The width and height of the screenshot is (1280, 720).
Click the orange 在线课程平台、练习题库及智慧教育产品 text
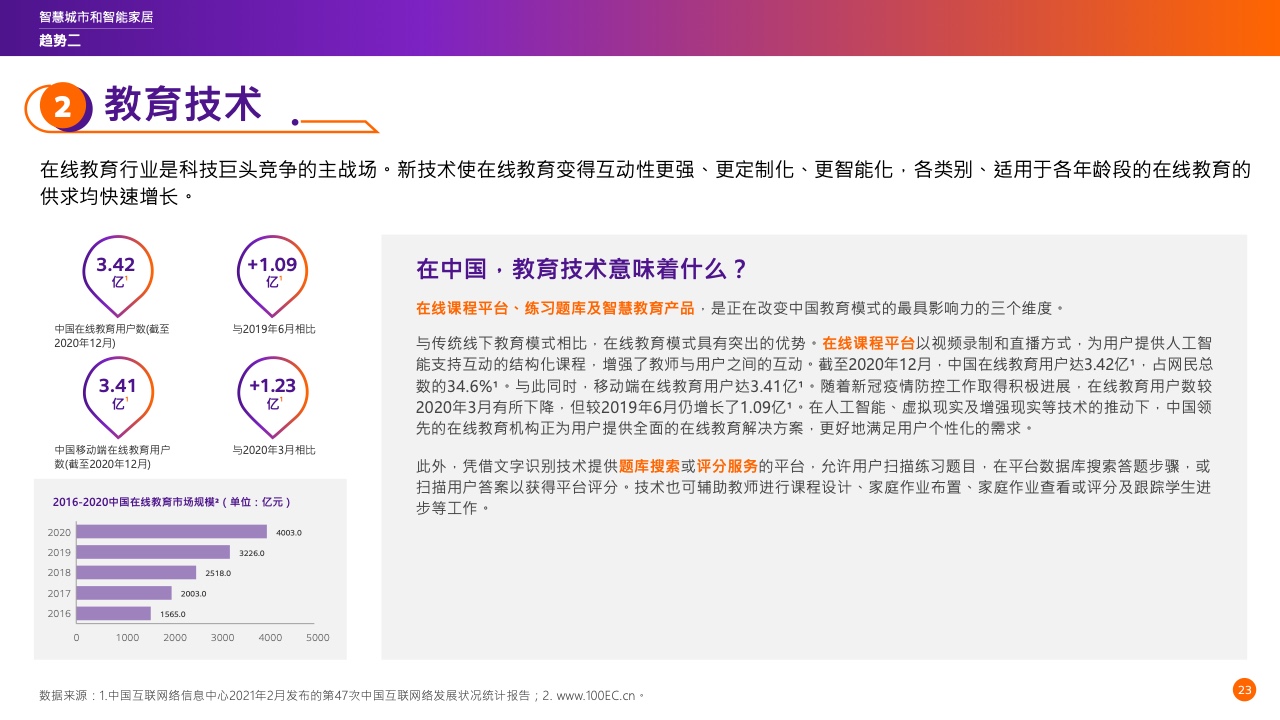coord(560,308)
